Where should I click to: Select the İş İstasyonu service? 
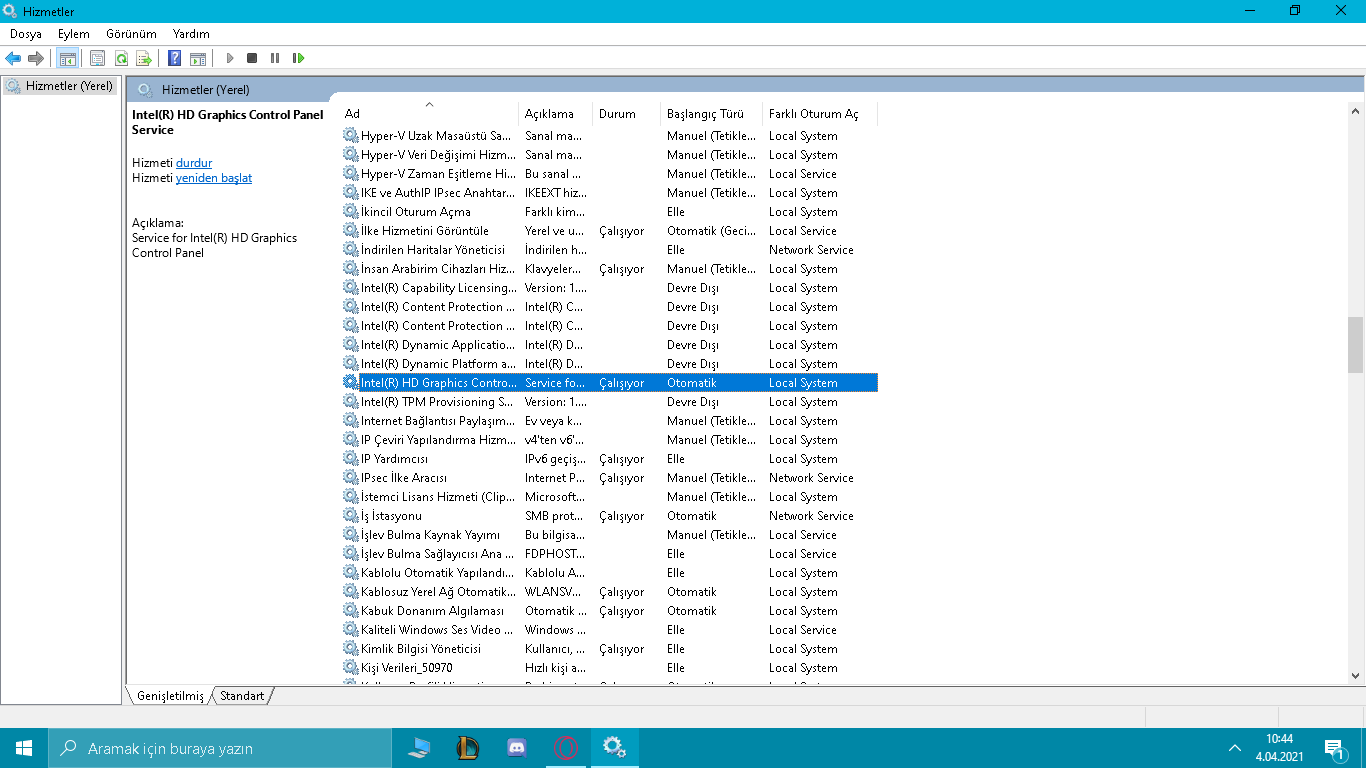click(x=609, y=516)
